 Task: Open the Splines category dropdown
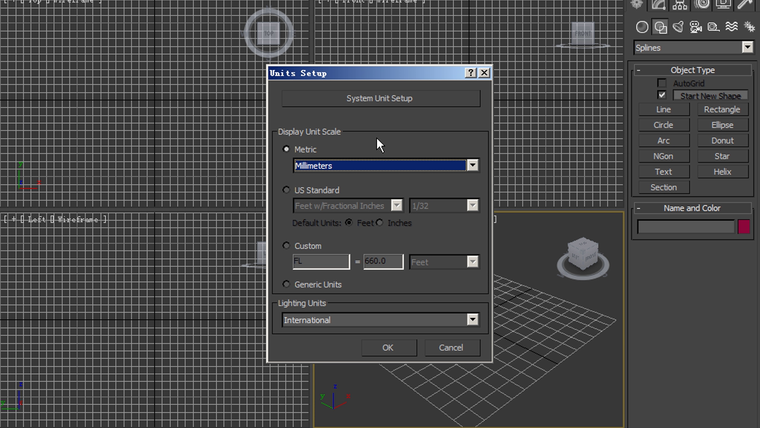(747, 47)
